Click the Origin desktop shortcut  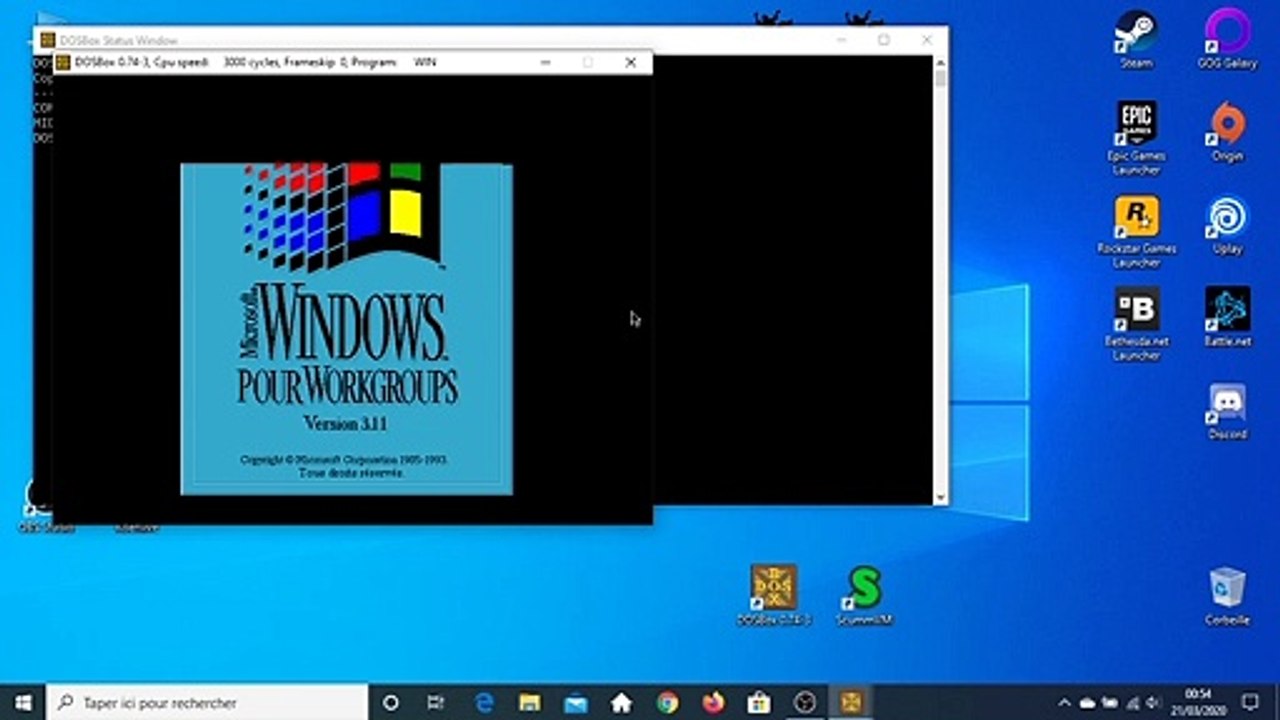1227,132
